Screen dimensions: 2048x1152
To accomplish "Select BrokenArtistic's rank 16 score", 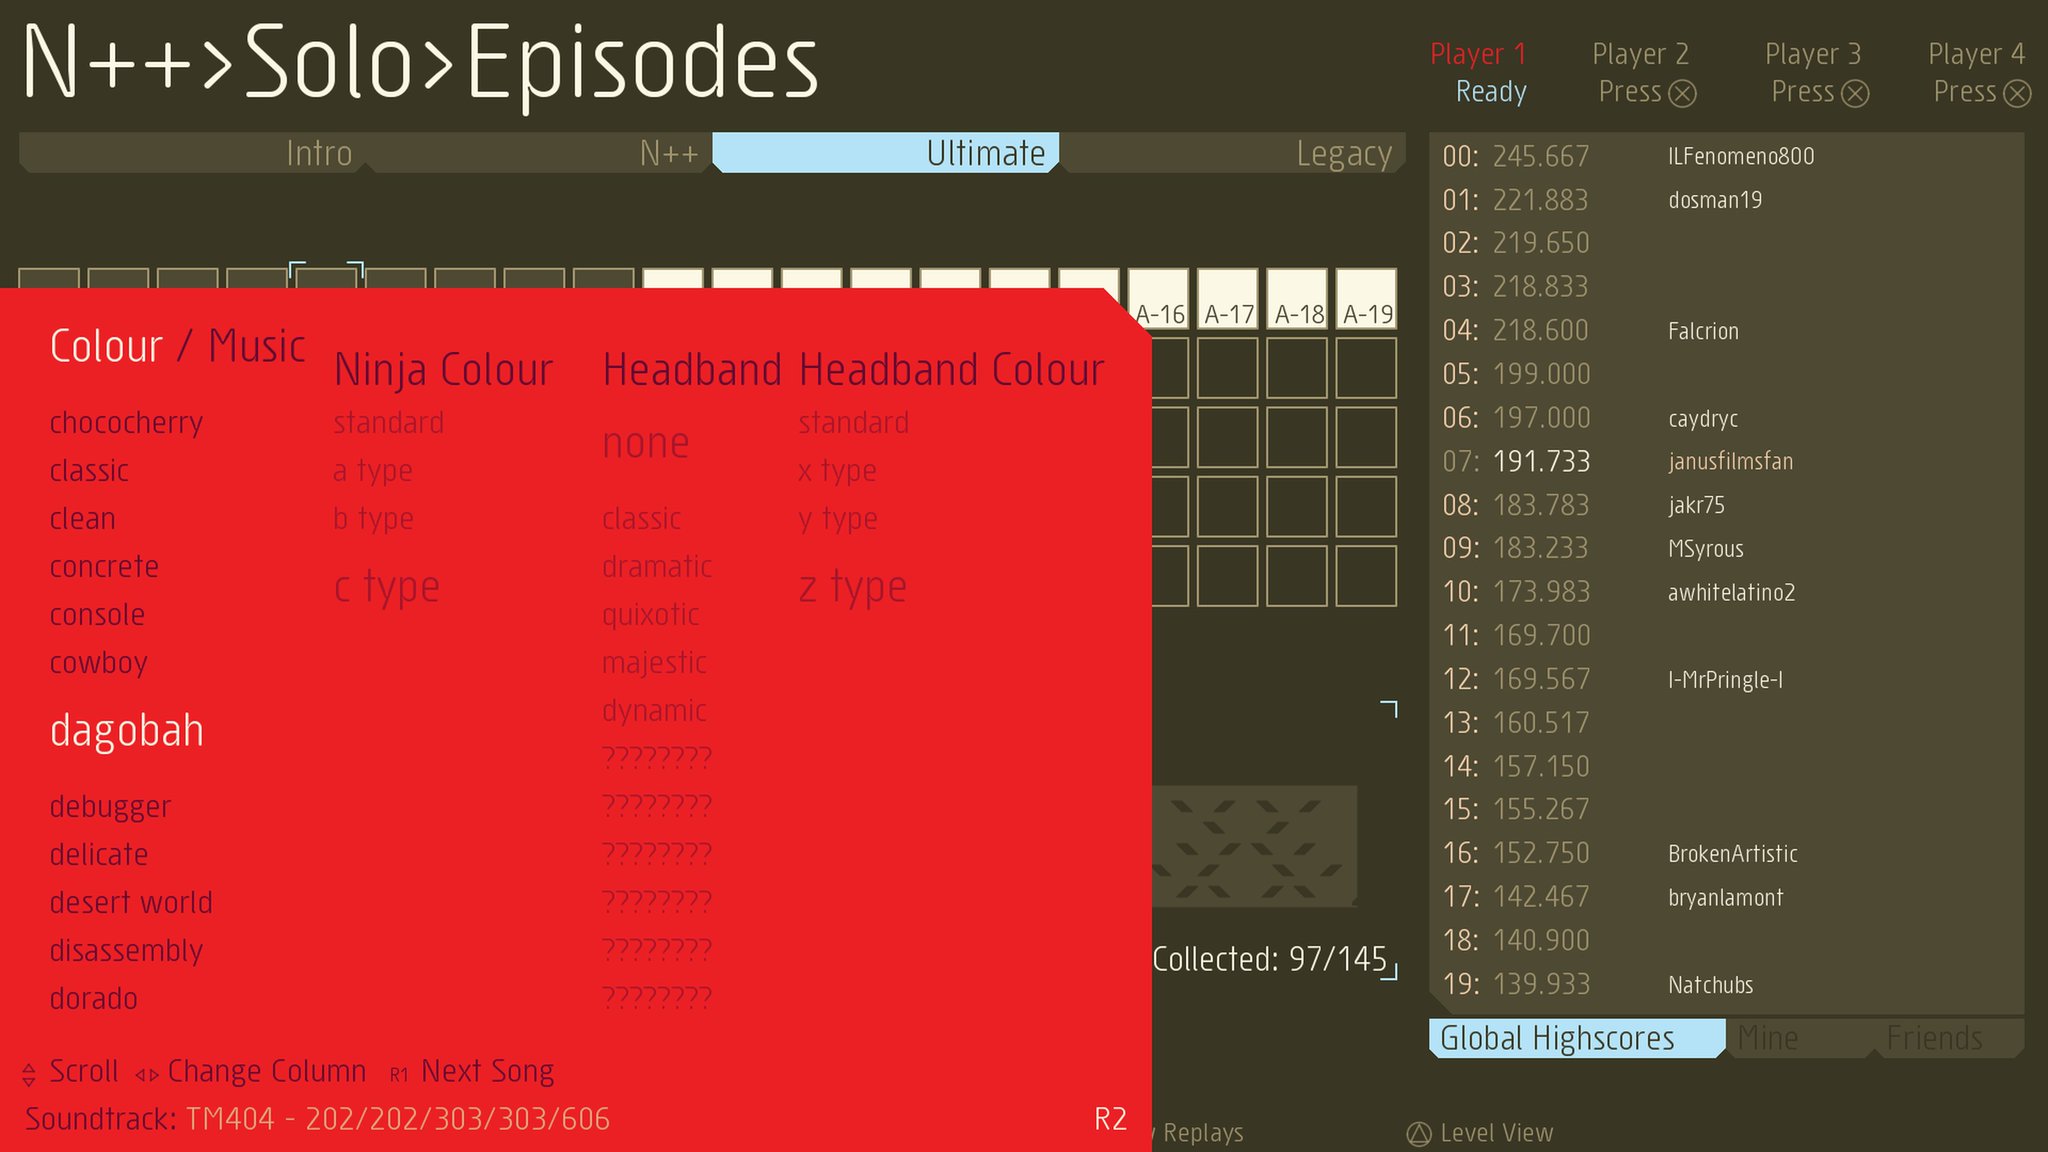I will 1727,854.
